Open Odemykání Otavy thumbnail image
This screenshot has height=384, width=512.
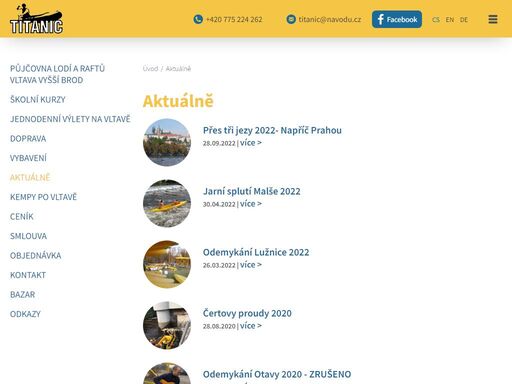click(167, 373)
